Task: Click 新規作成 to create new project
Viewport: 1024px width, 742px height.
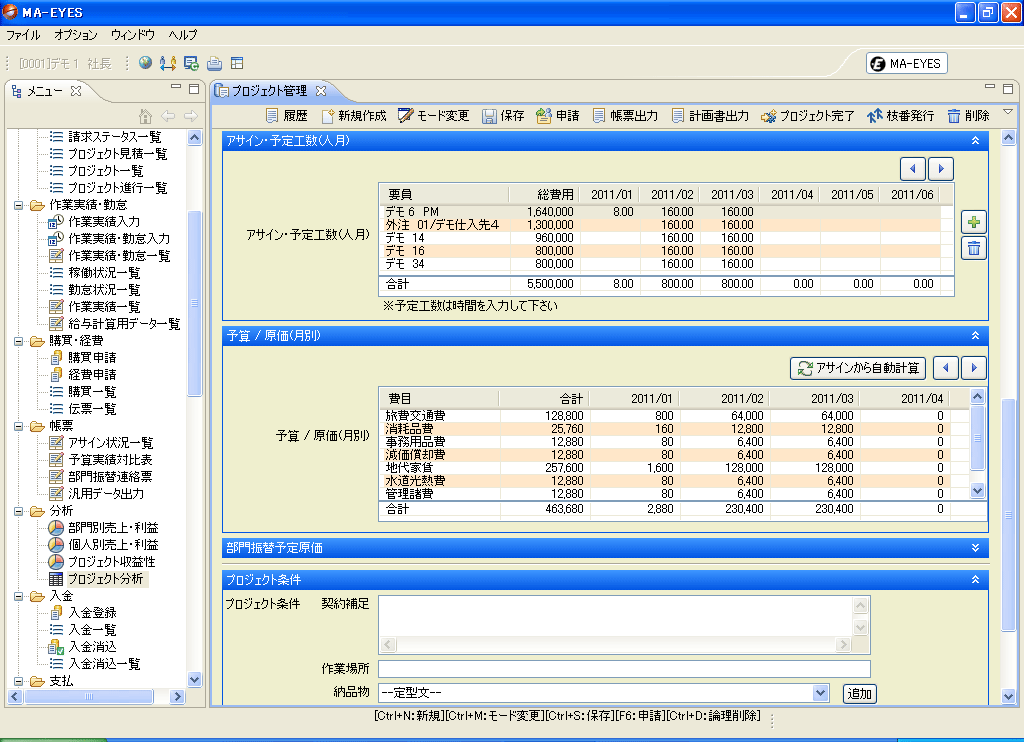Action: tap(353, 116)
